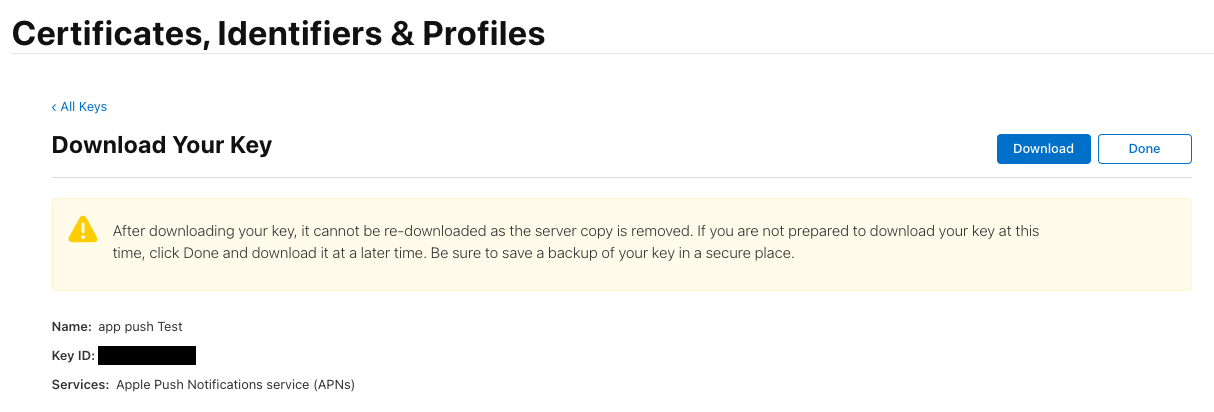Click the back chevron before All Keys
1214x412 pixels.
pyautogui.click(x=54, y=107)
